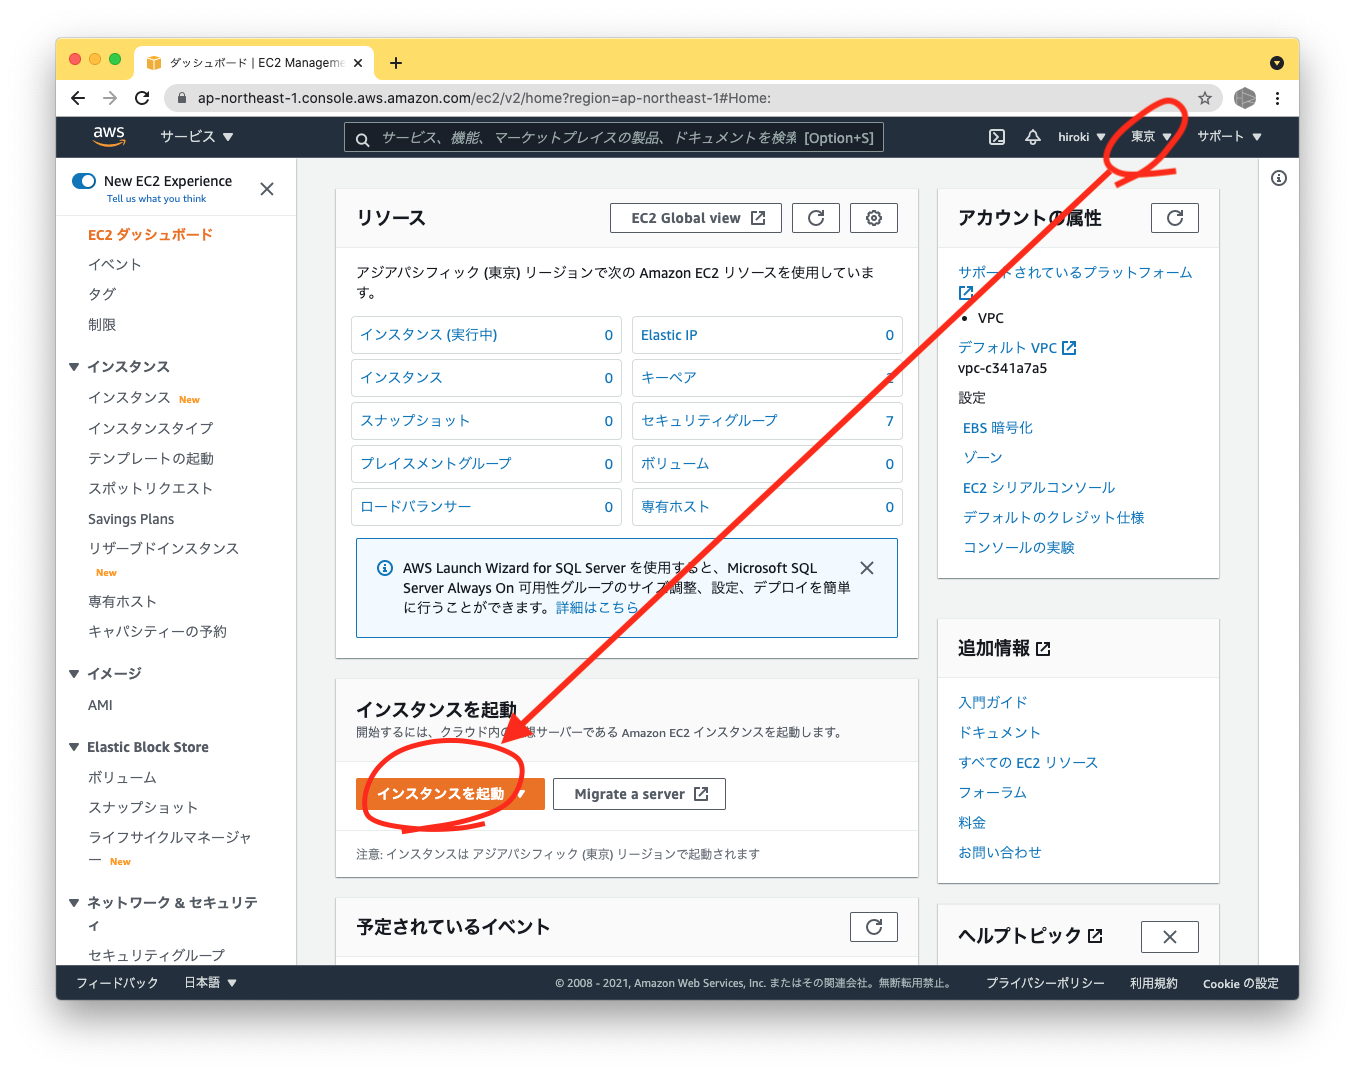Click the info circle icon at right edge

[1279, 178]
